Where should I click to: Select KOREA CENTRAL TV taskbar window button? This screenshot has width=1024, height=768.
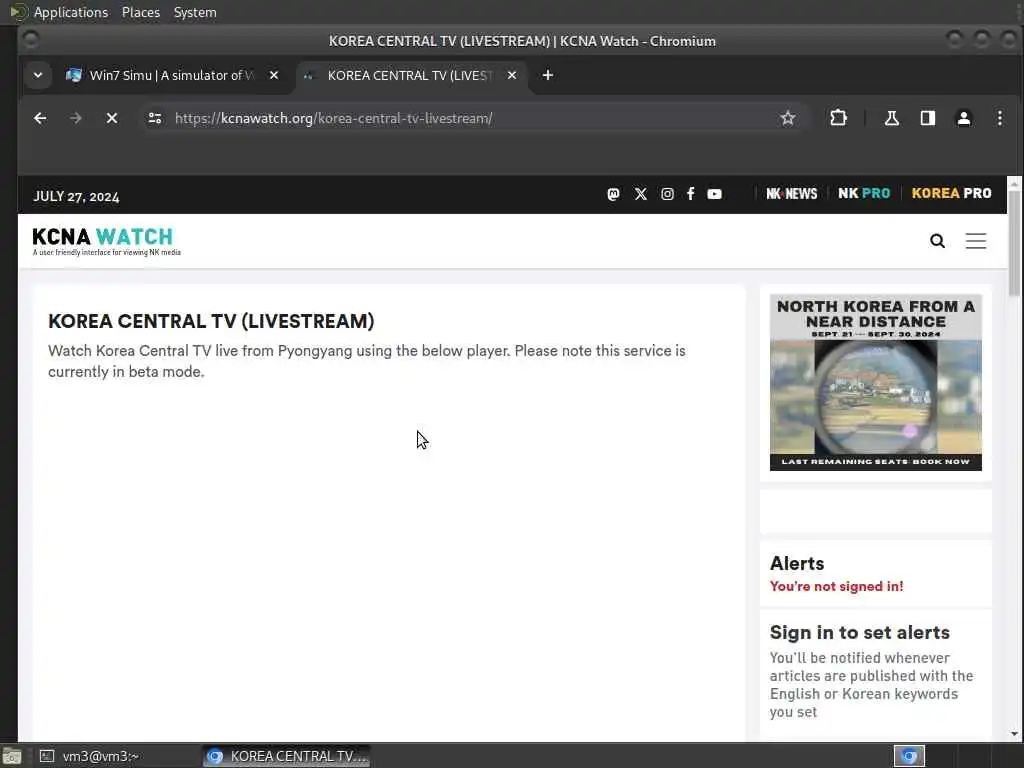287,756
